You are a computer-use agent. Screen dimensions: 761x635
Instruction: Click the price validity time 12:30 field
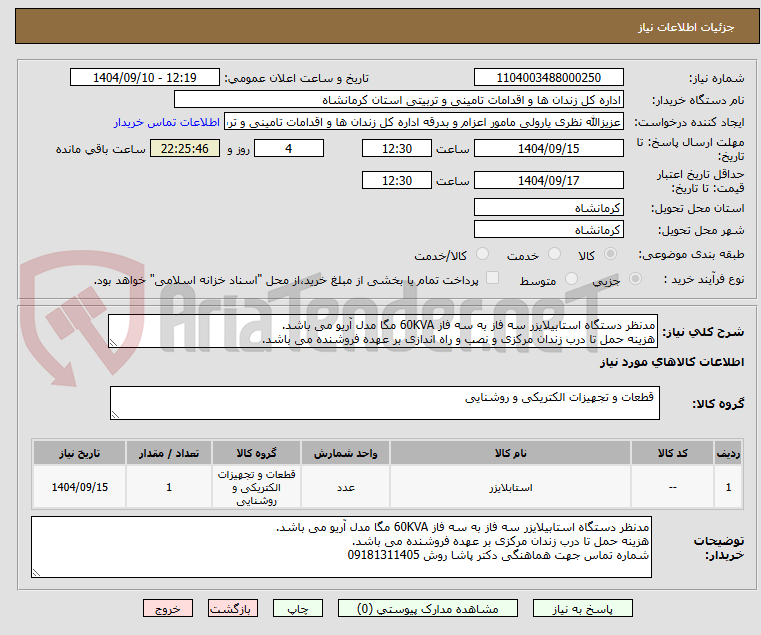tap(397, 181)
